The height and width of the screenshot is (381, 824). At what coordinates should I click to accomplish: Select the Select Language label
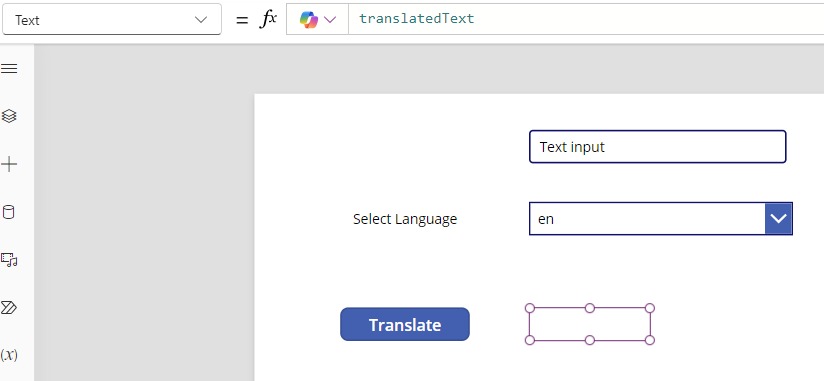pos(405,219)
